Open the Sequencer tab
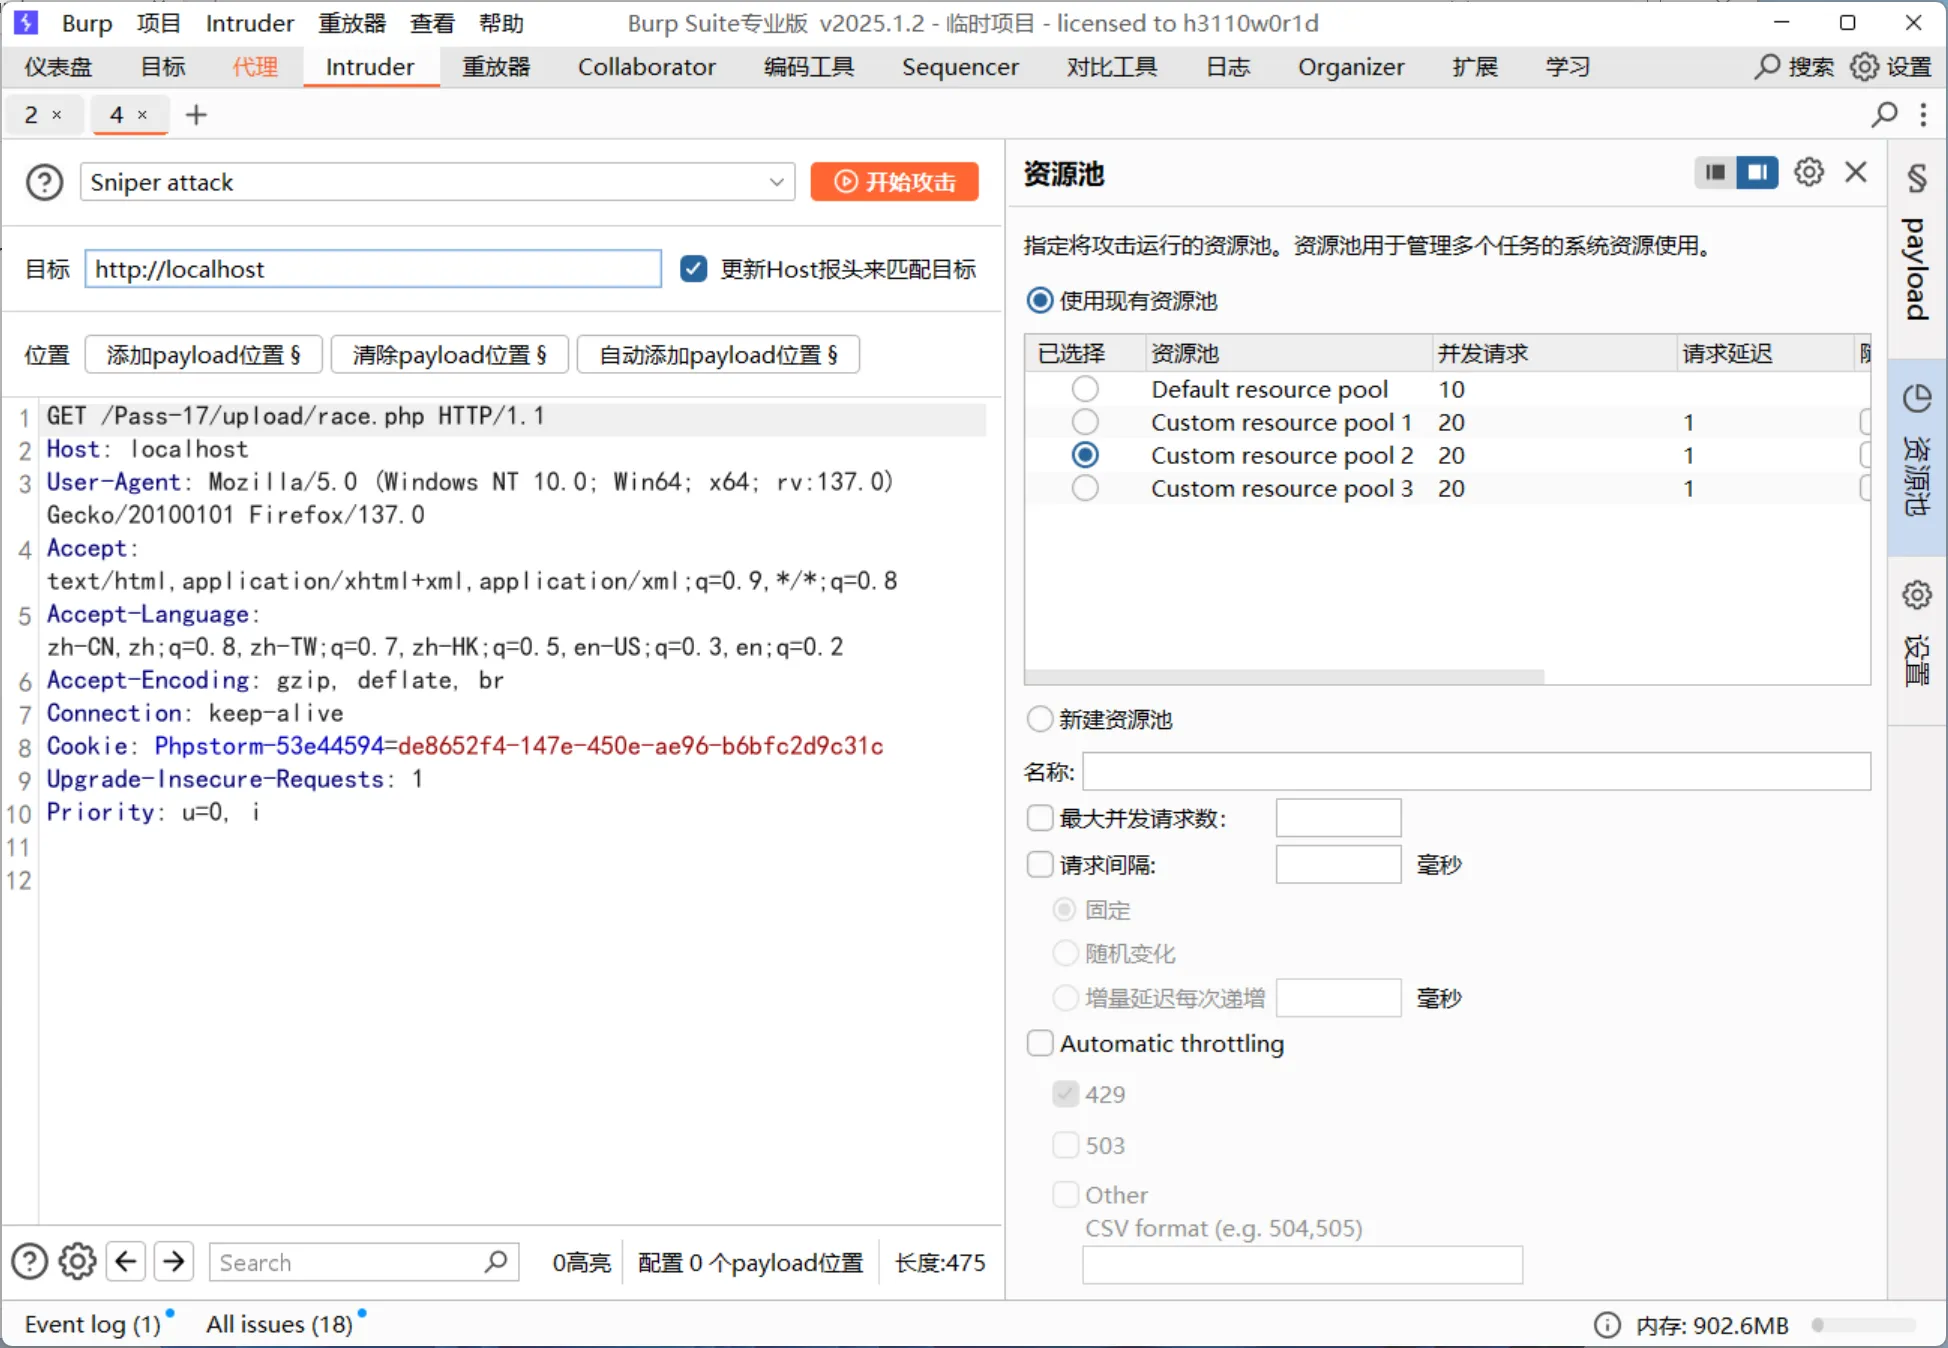Viewport: 1948px width, 1348px height. coord(959,67)
